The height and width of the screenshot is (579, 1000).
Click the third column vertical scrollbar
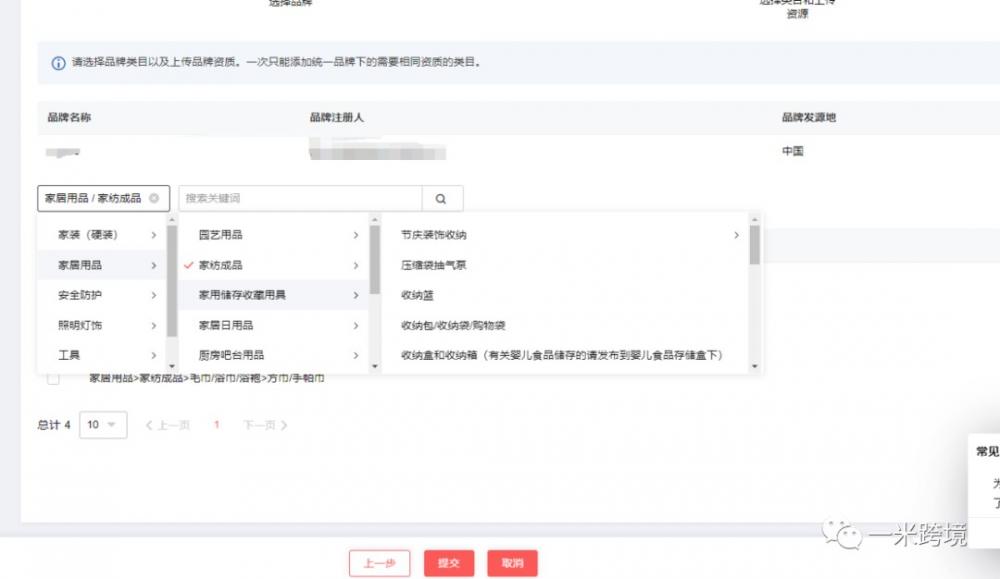[x=754, y=246]
